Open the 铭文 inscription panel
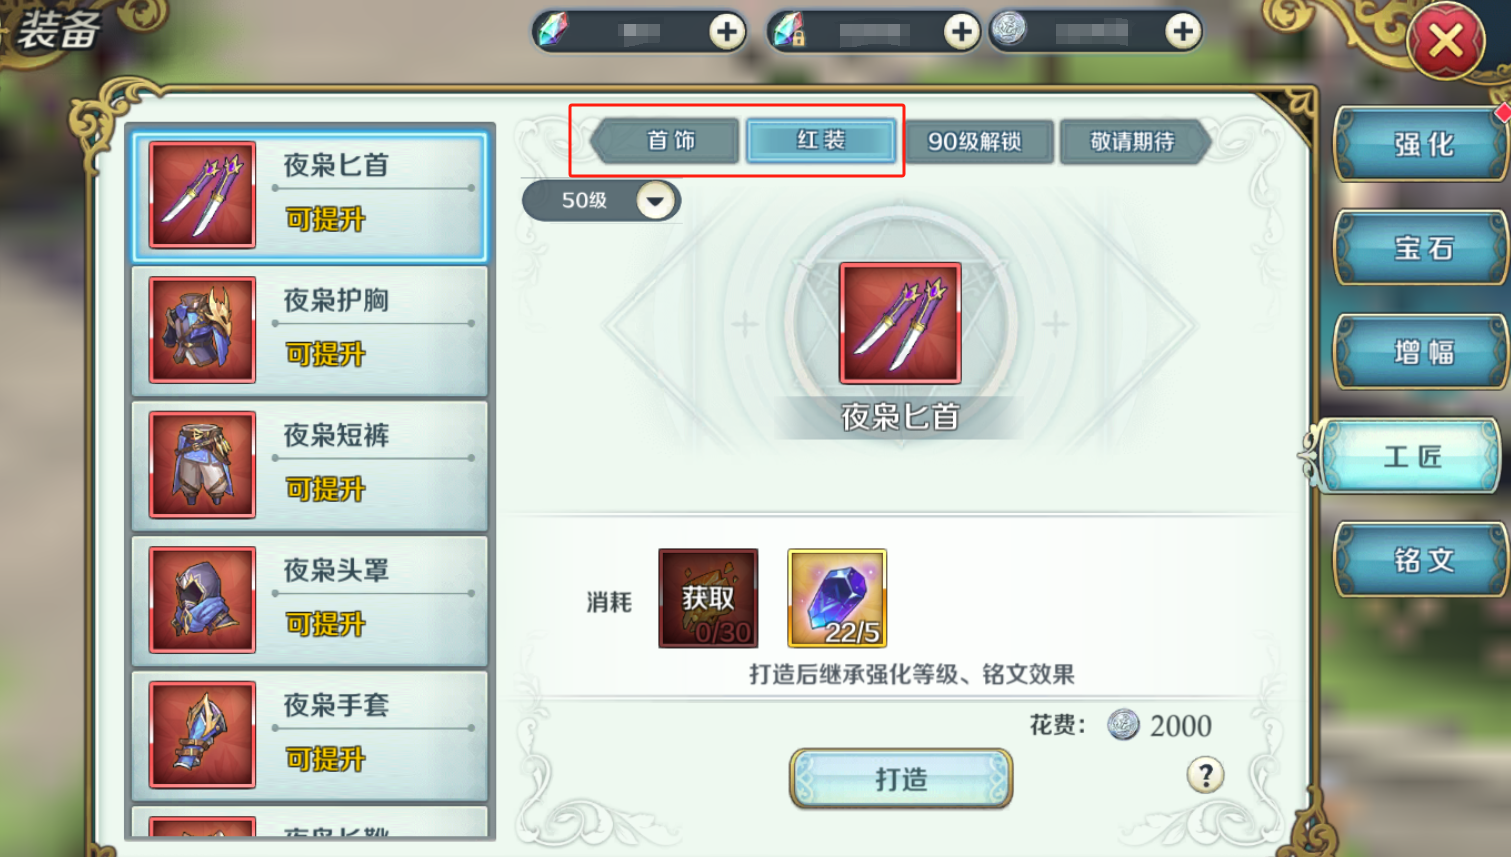Viewport: 1511px width, 857px height. (1423, 560)
